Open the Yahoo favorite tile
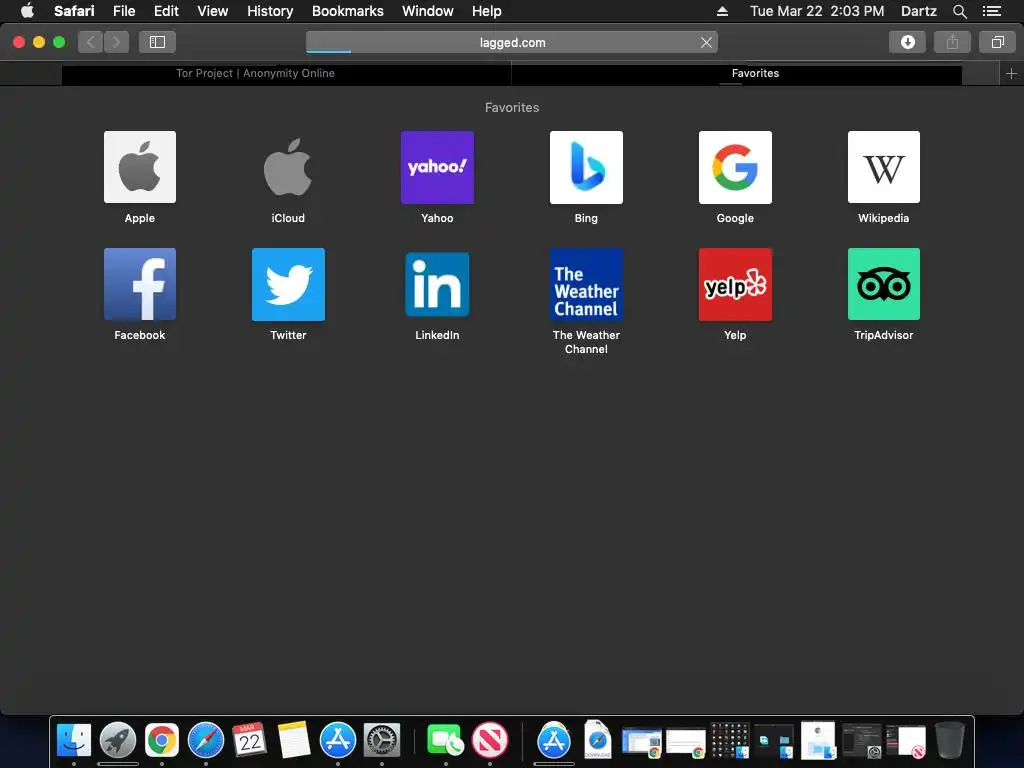 [x=437, y=167]
